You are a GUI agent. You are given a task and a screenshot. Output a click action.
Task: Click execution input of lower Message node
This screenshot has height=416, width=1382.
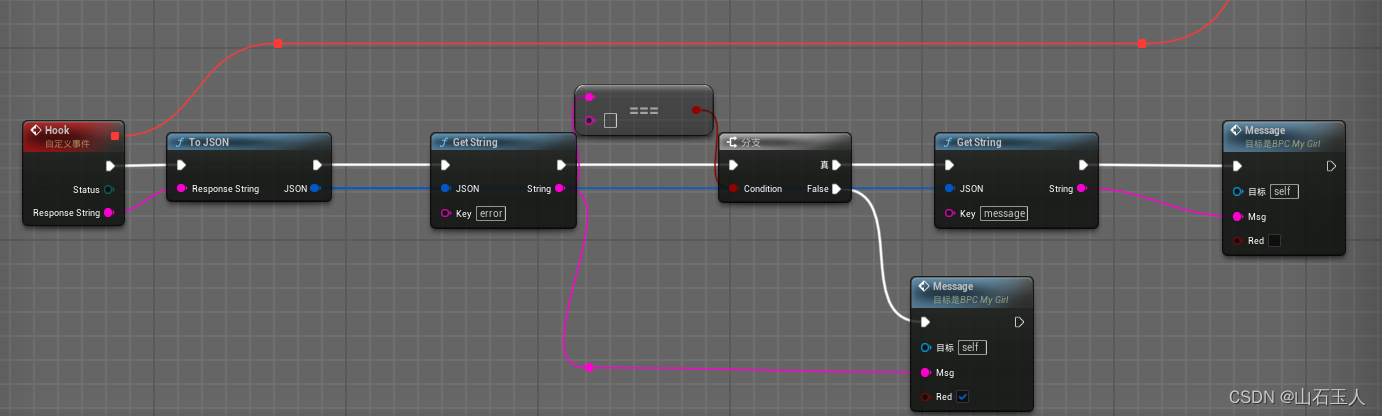tap(925, 322)
